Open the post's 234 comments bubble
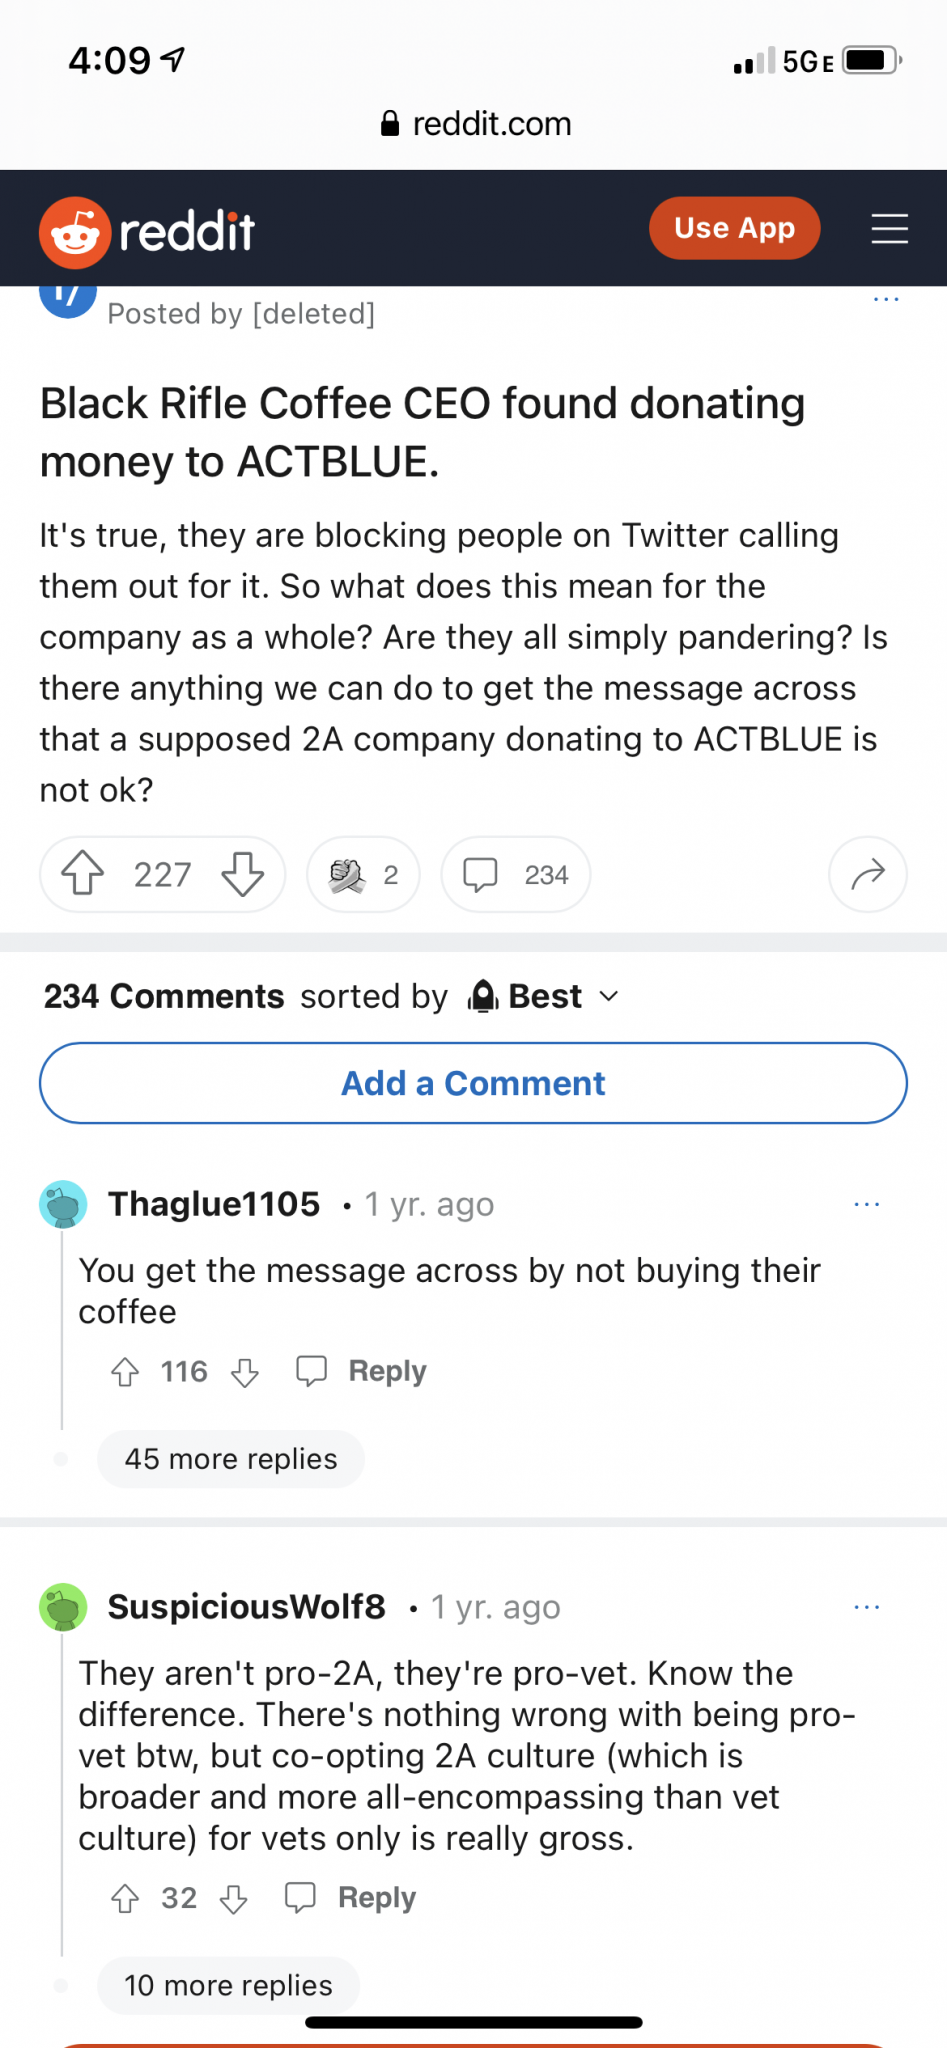 515,875
